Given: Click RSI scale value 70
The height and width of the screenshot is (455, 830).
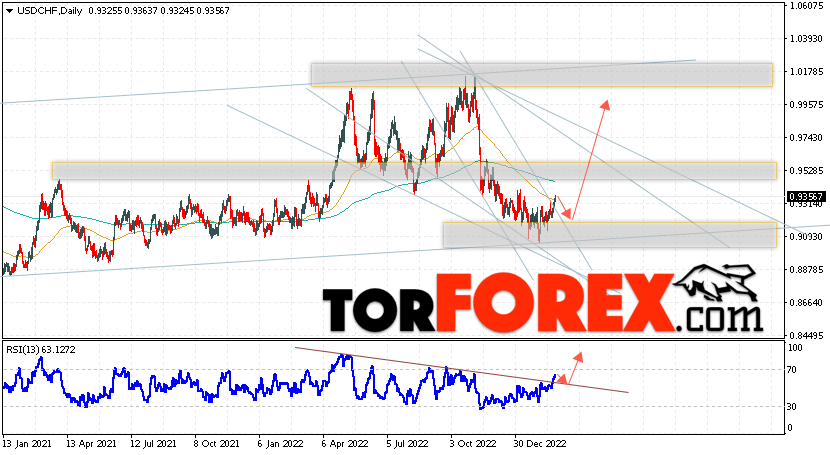Looking at the screenshot, I should (793, 370).
